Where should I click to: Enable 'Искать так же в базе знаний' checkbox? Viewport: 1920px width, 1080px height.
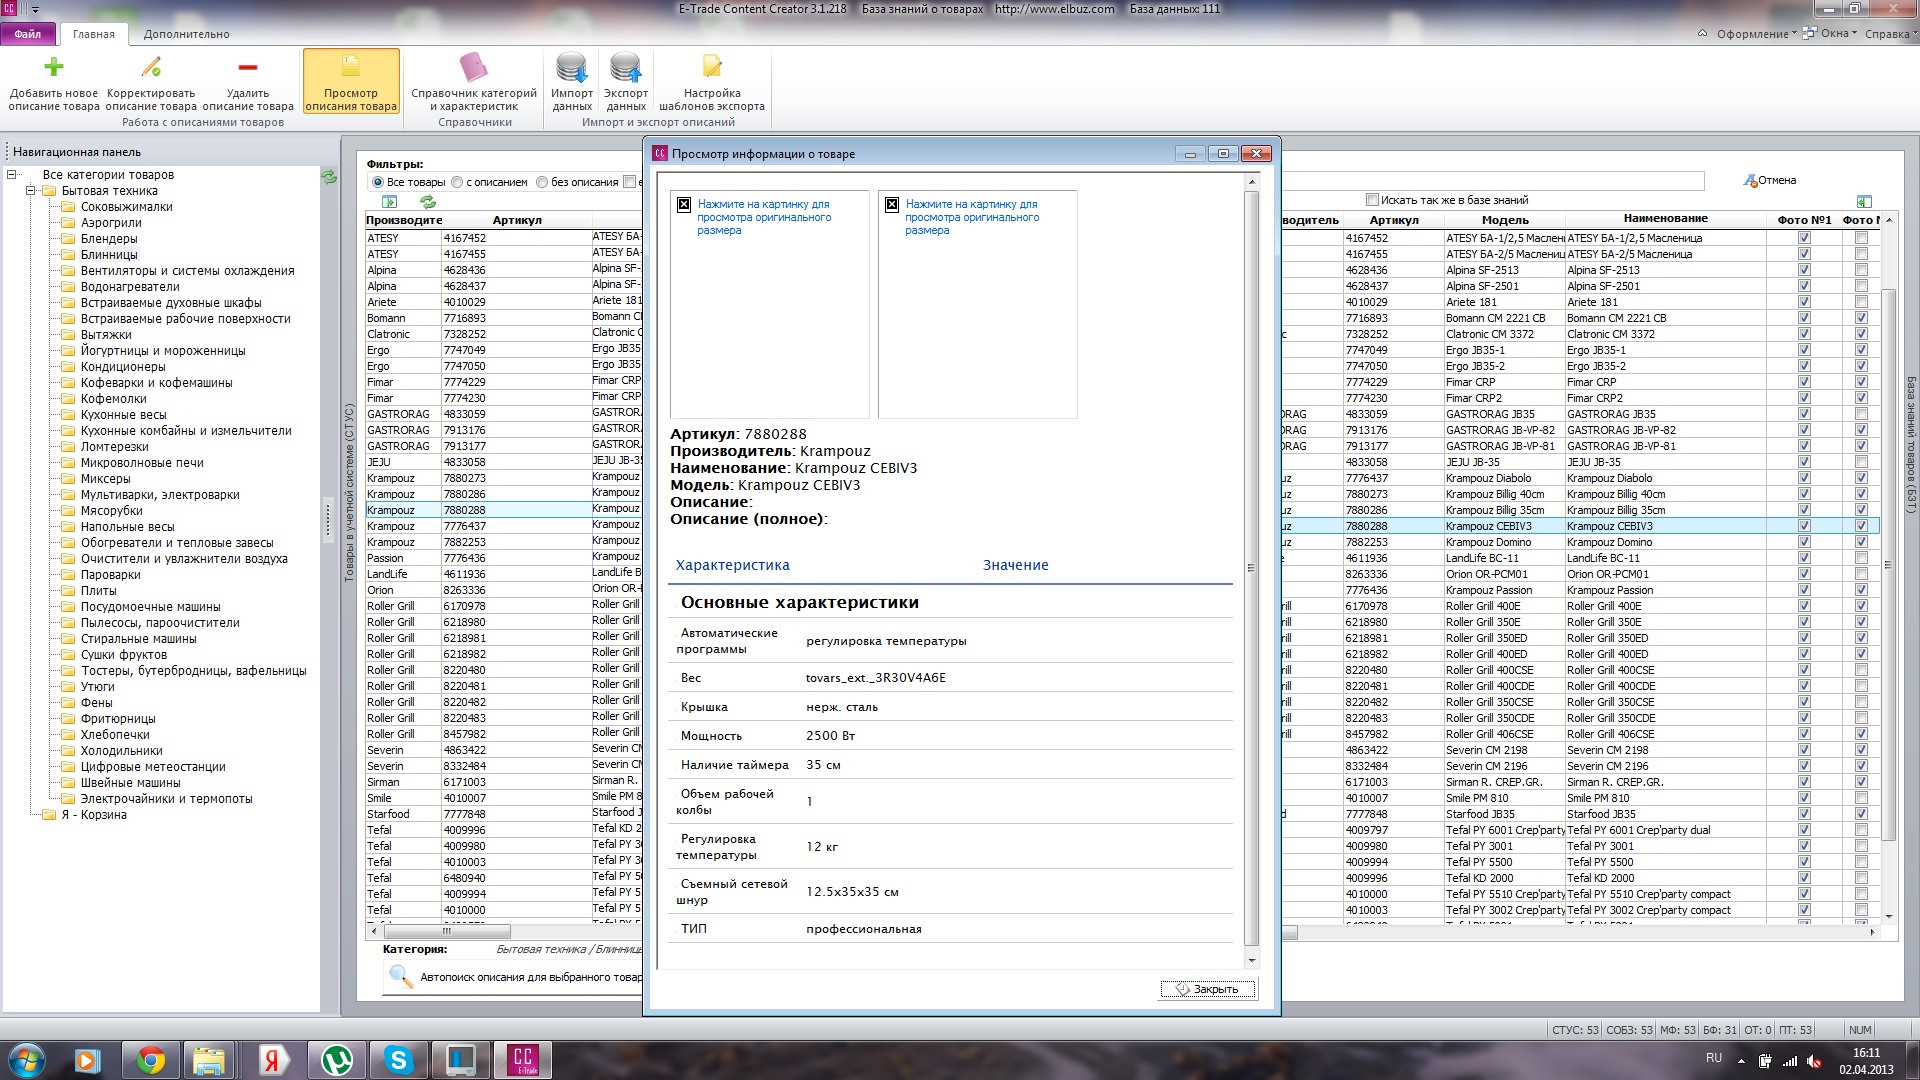(1373, 200)
